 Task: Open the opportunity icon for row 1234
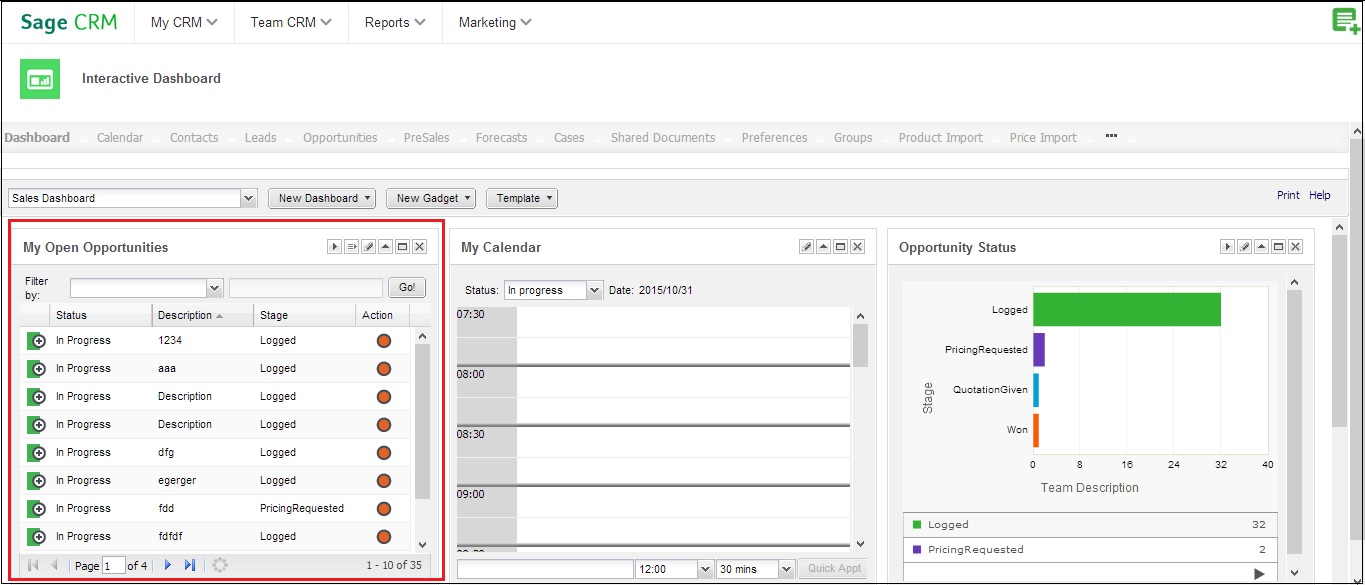pyautogui.click(x=36, y=341)
